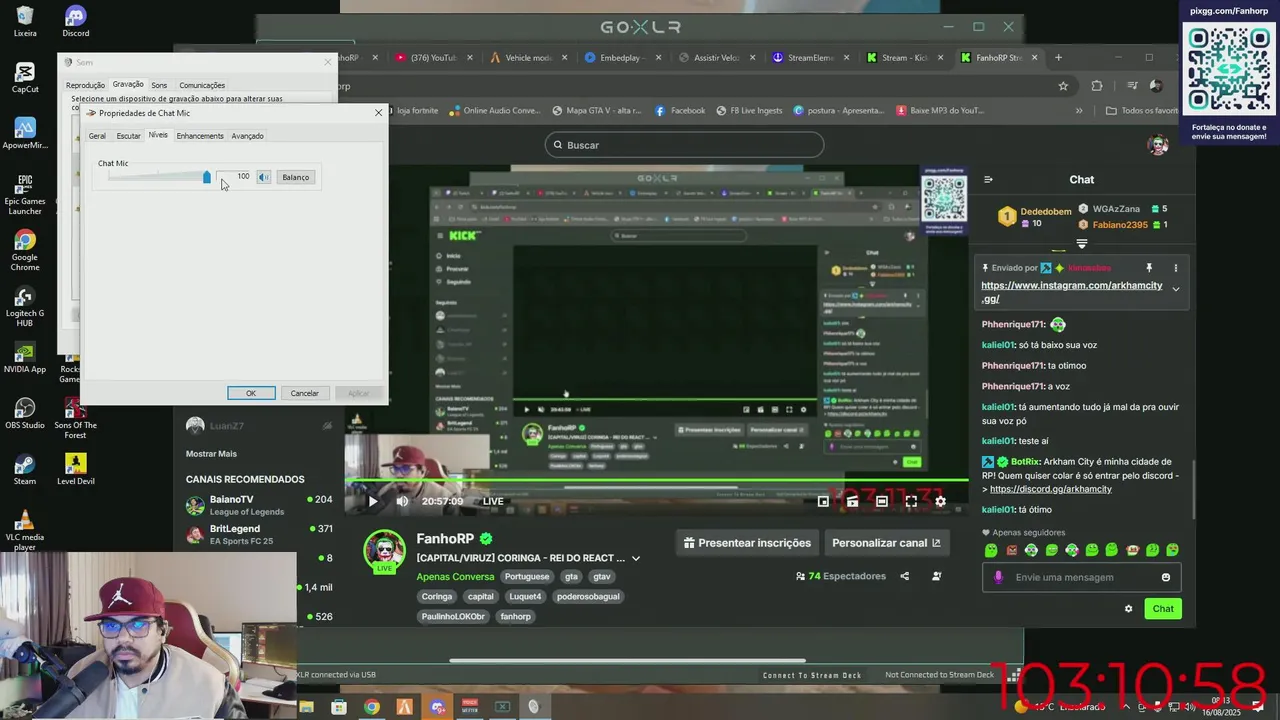Click the gtav tag
The height and width of the screenshot is (720, 1280).
click(x=601, y=576)
